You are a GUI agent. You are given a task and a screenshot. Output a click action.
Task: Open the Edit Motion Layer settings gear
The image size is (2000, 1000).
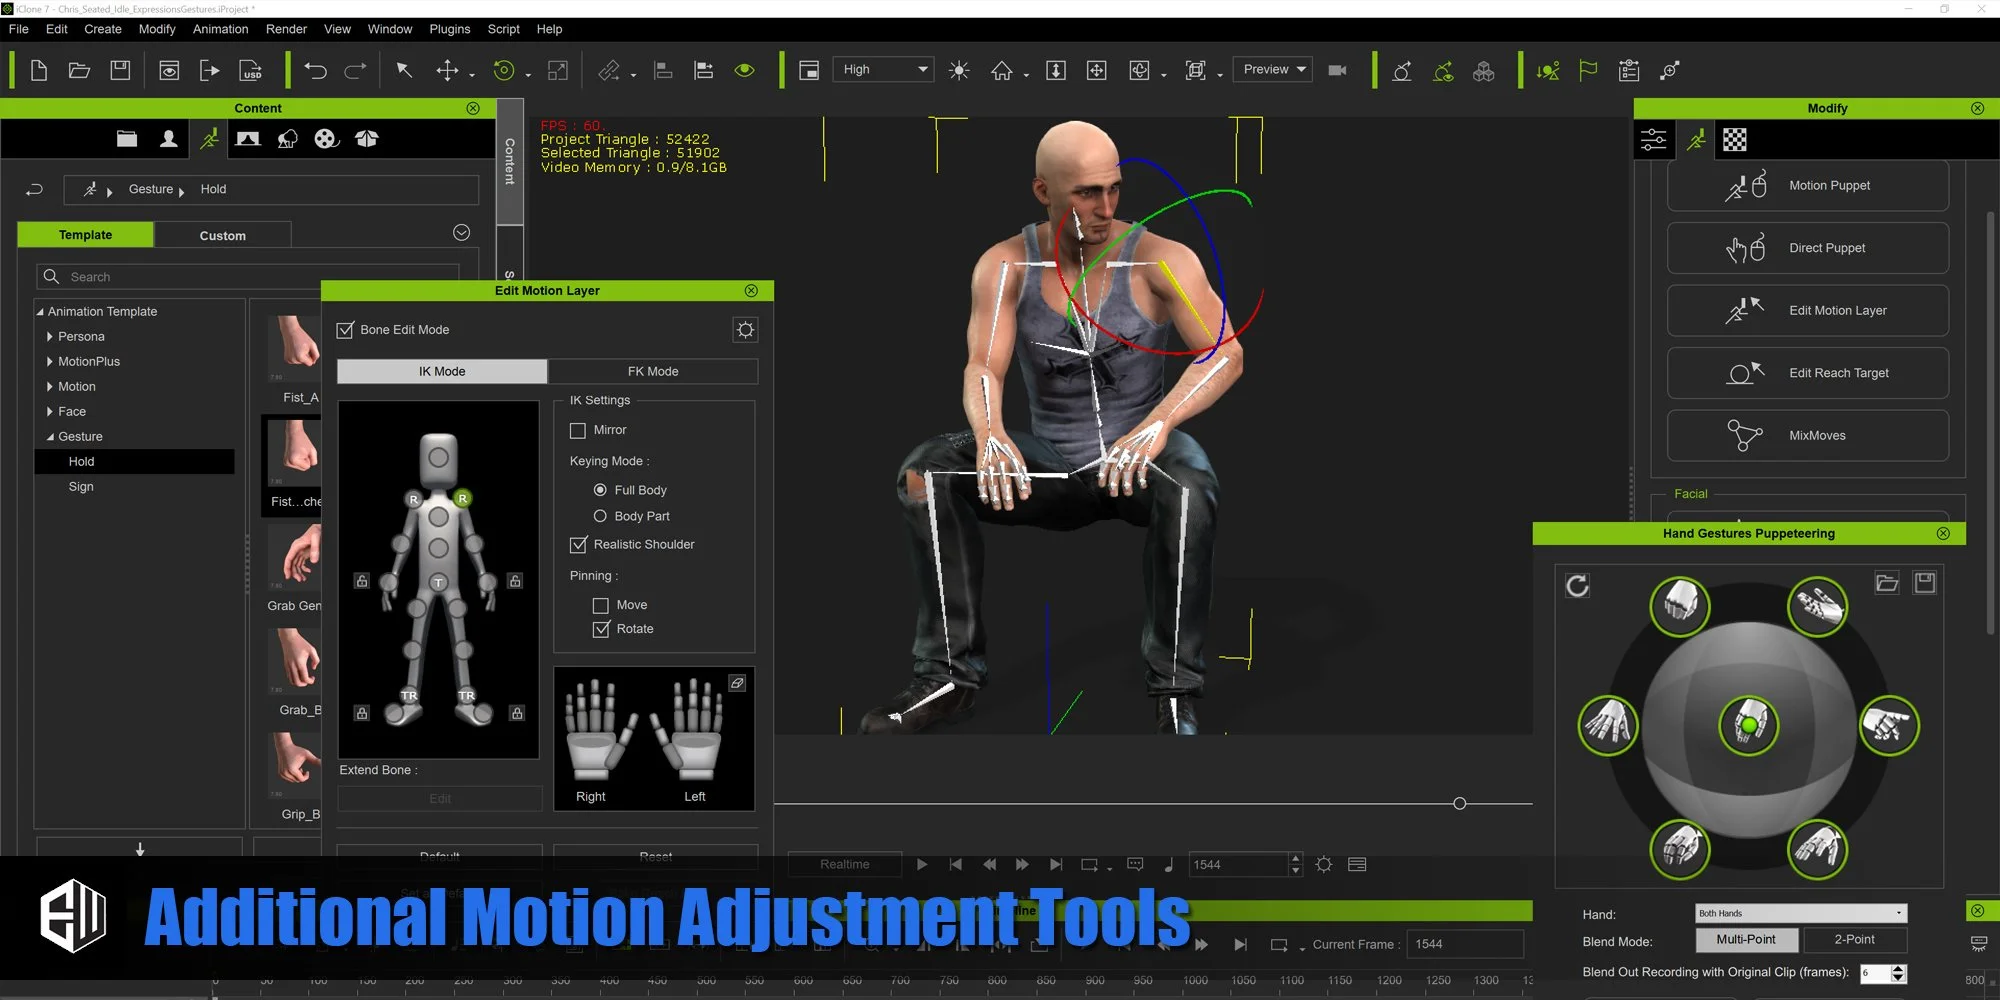click(745, 330)
